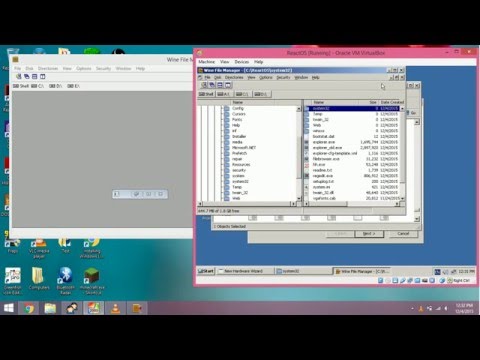
Task: Open VirtualBox Help menu
Action: [259, 62]
